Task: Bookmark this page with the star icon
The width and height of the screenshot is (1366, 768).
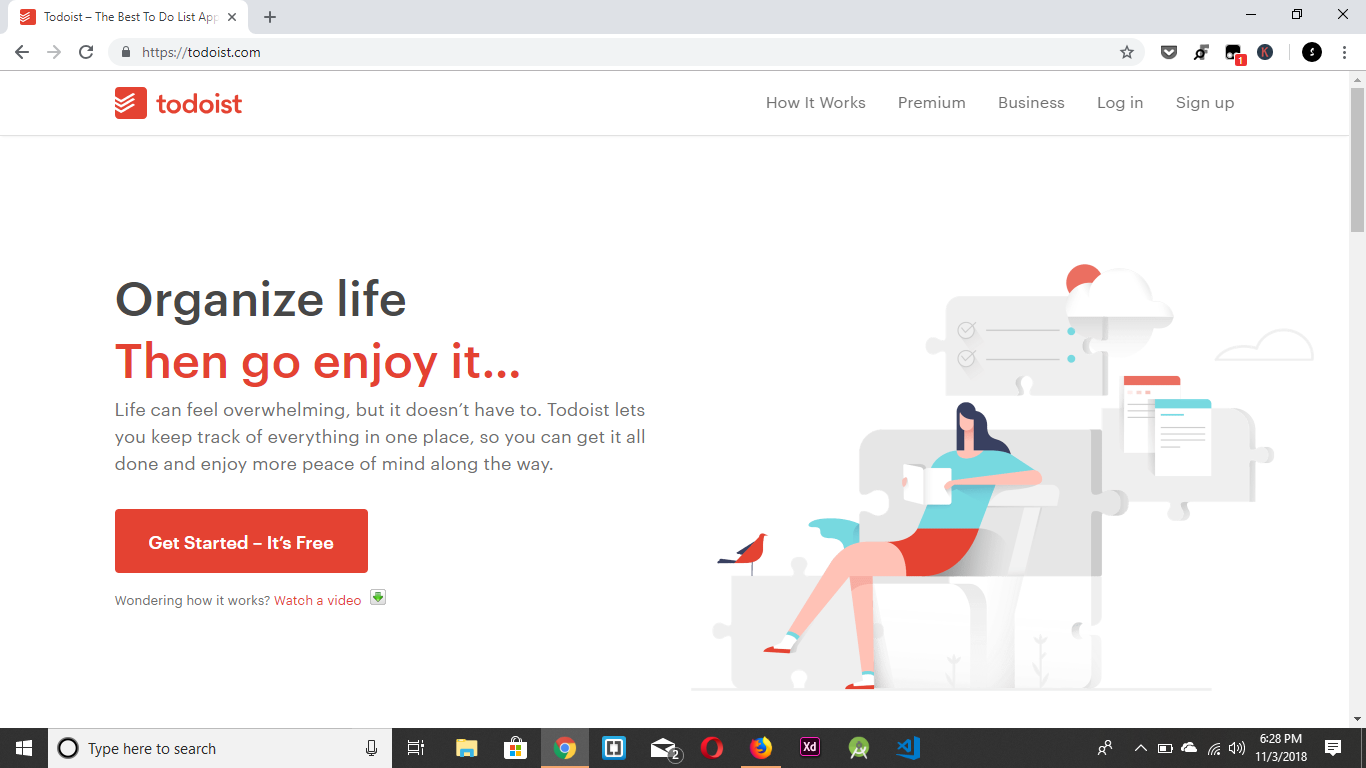Action: click(x=1127, y=52)
